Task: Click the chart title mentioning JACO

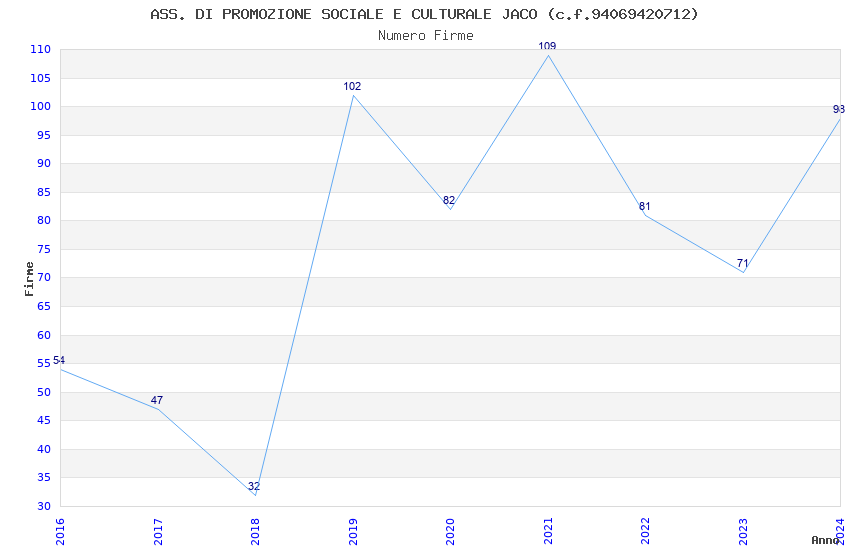Action: point(424,14)
